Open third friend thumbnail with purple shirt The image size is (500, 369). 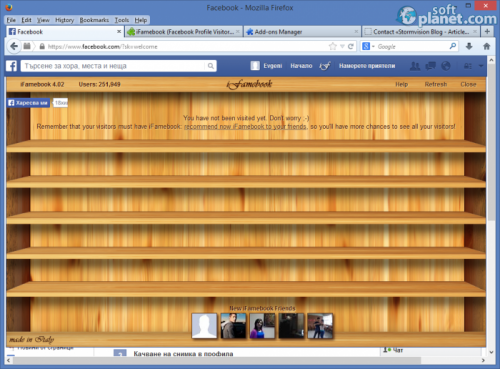262,326
